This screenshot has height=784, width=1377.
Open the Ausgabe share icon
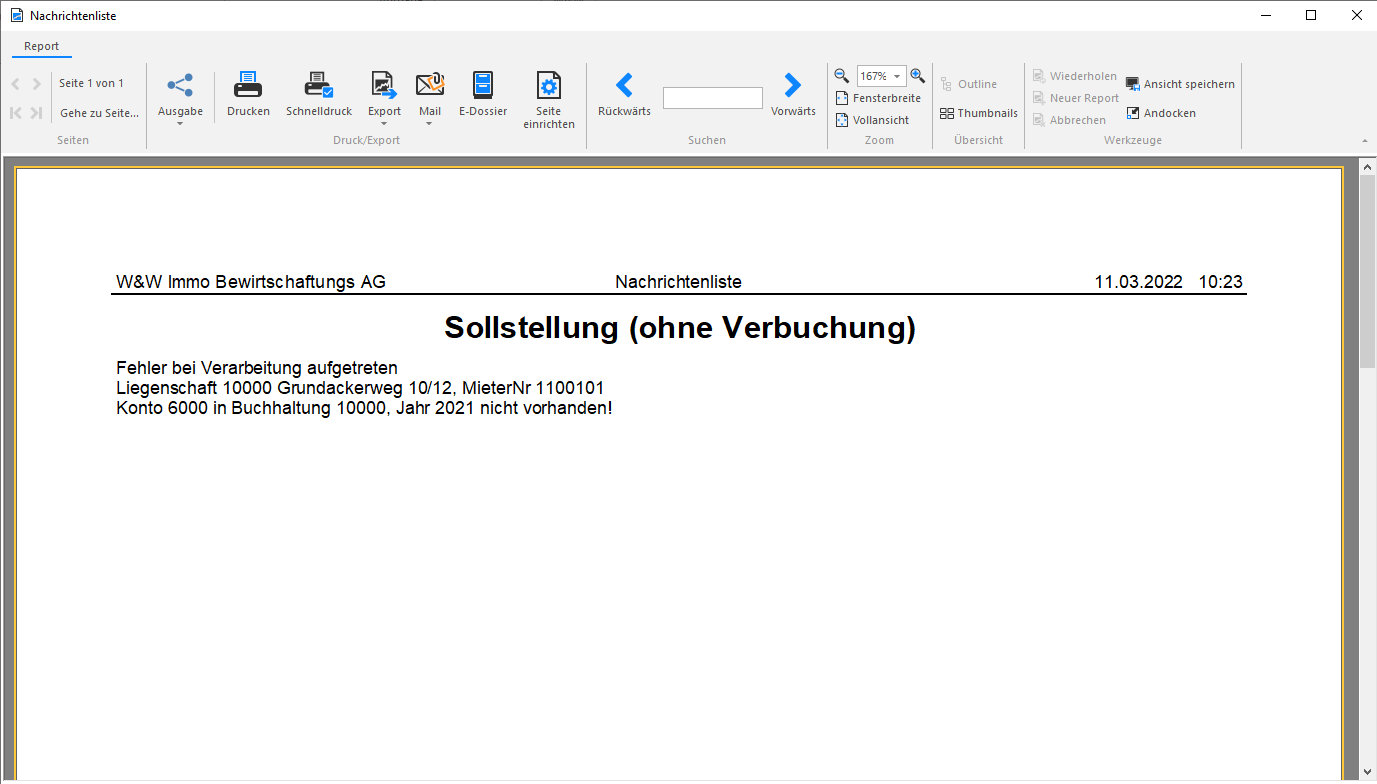point(180,85)
